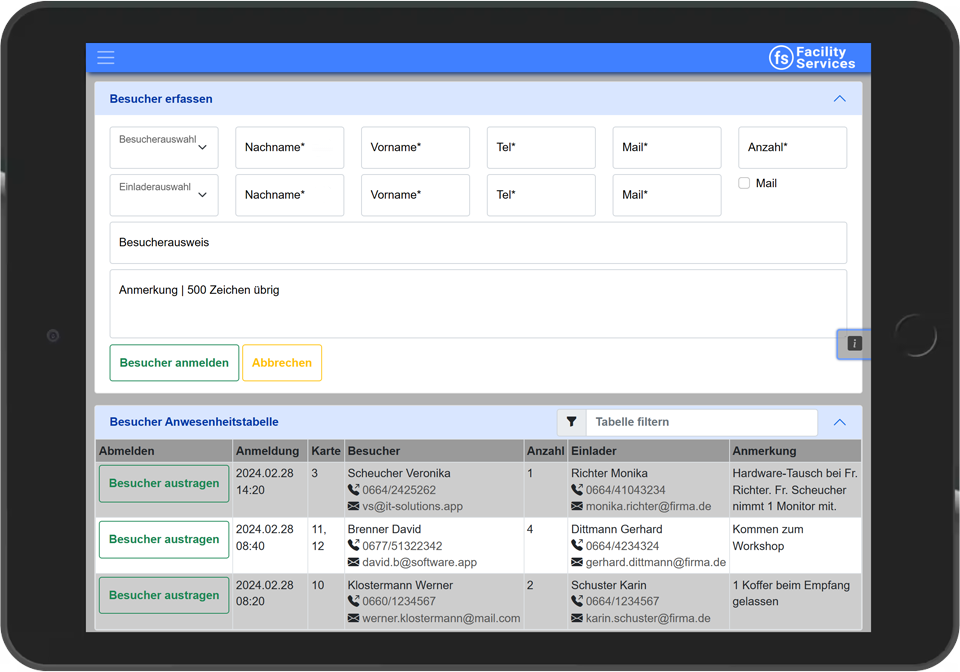Click Besucher austragen for Klostermann Werner
Image resolution: width=960 pixels, height=672 pixels.
(x=164, y=595)
